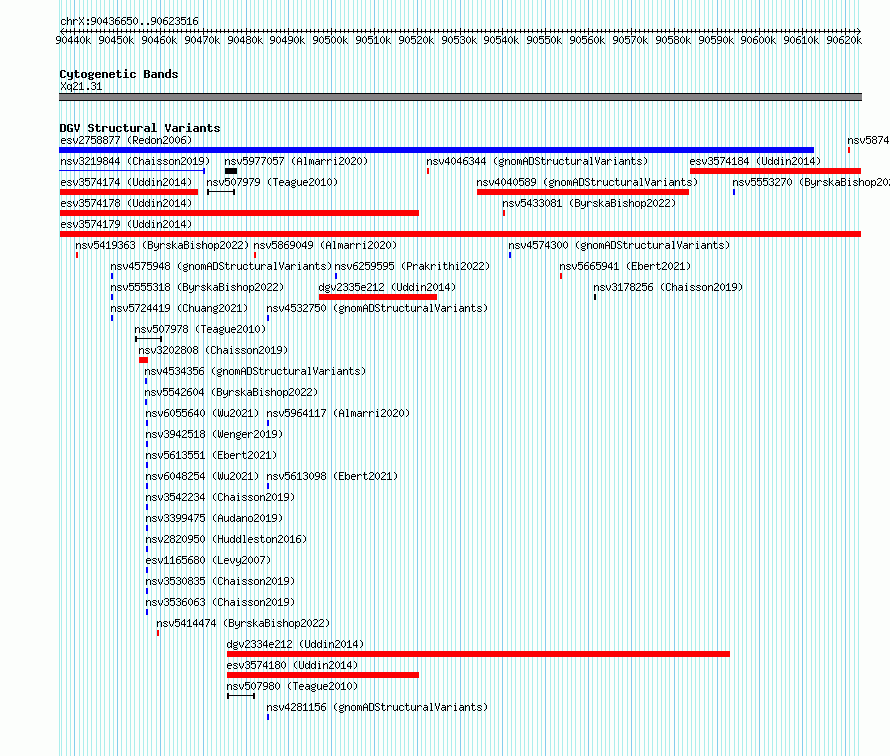Open nsv3399475 (Audano2019) label
Viewport: 890px width, 756px height.
[214, 518]
